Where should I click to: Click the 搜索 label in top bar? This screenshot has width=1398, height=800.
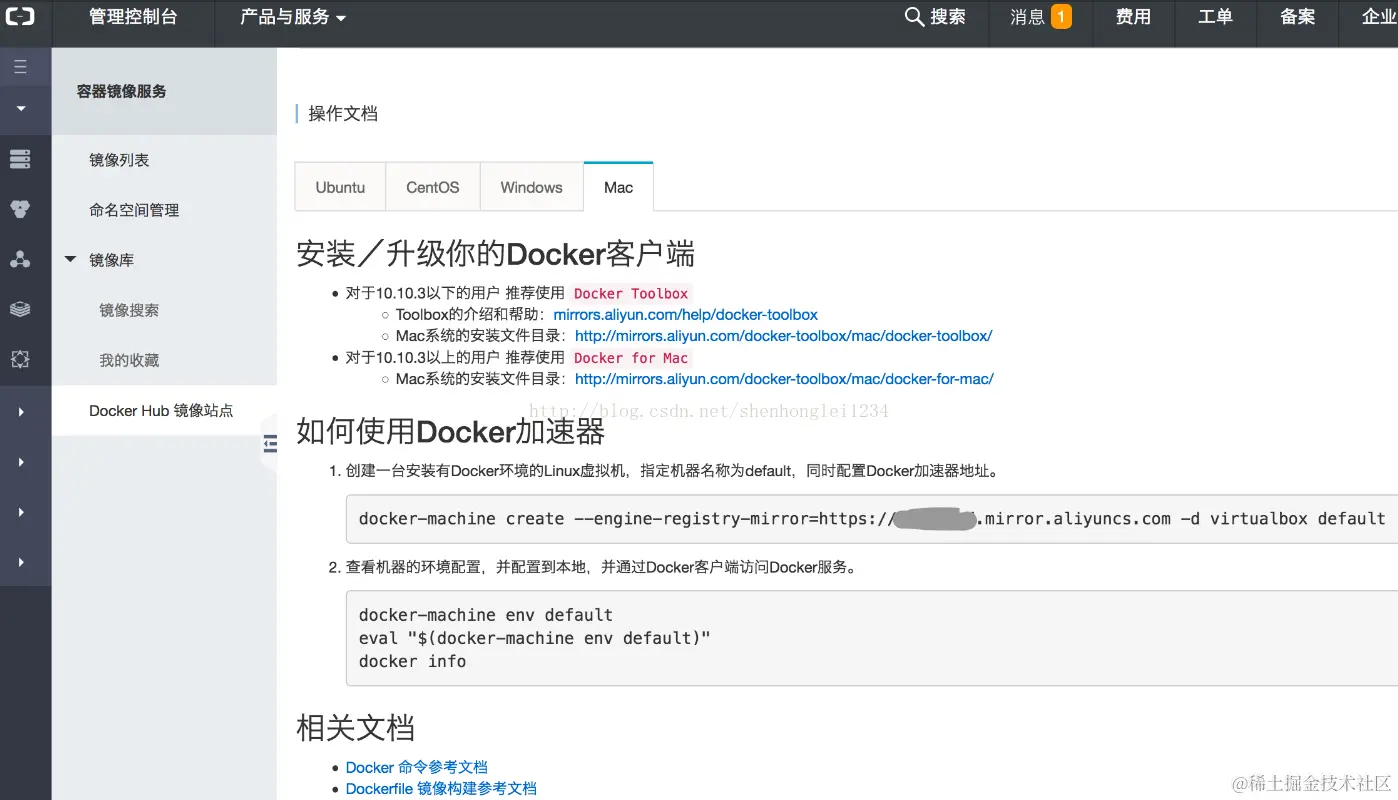pos(948,17)
